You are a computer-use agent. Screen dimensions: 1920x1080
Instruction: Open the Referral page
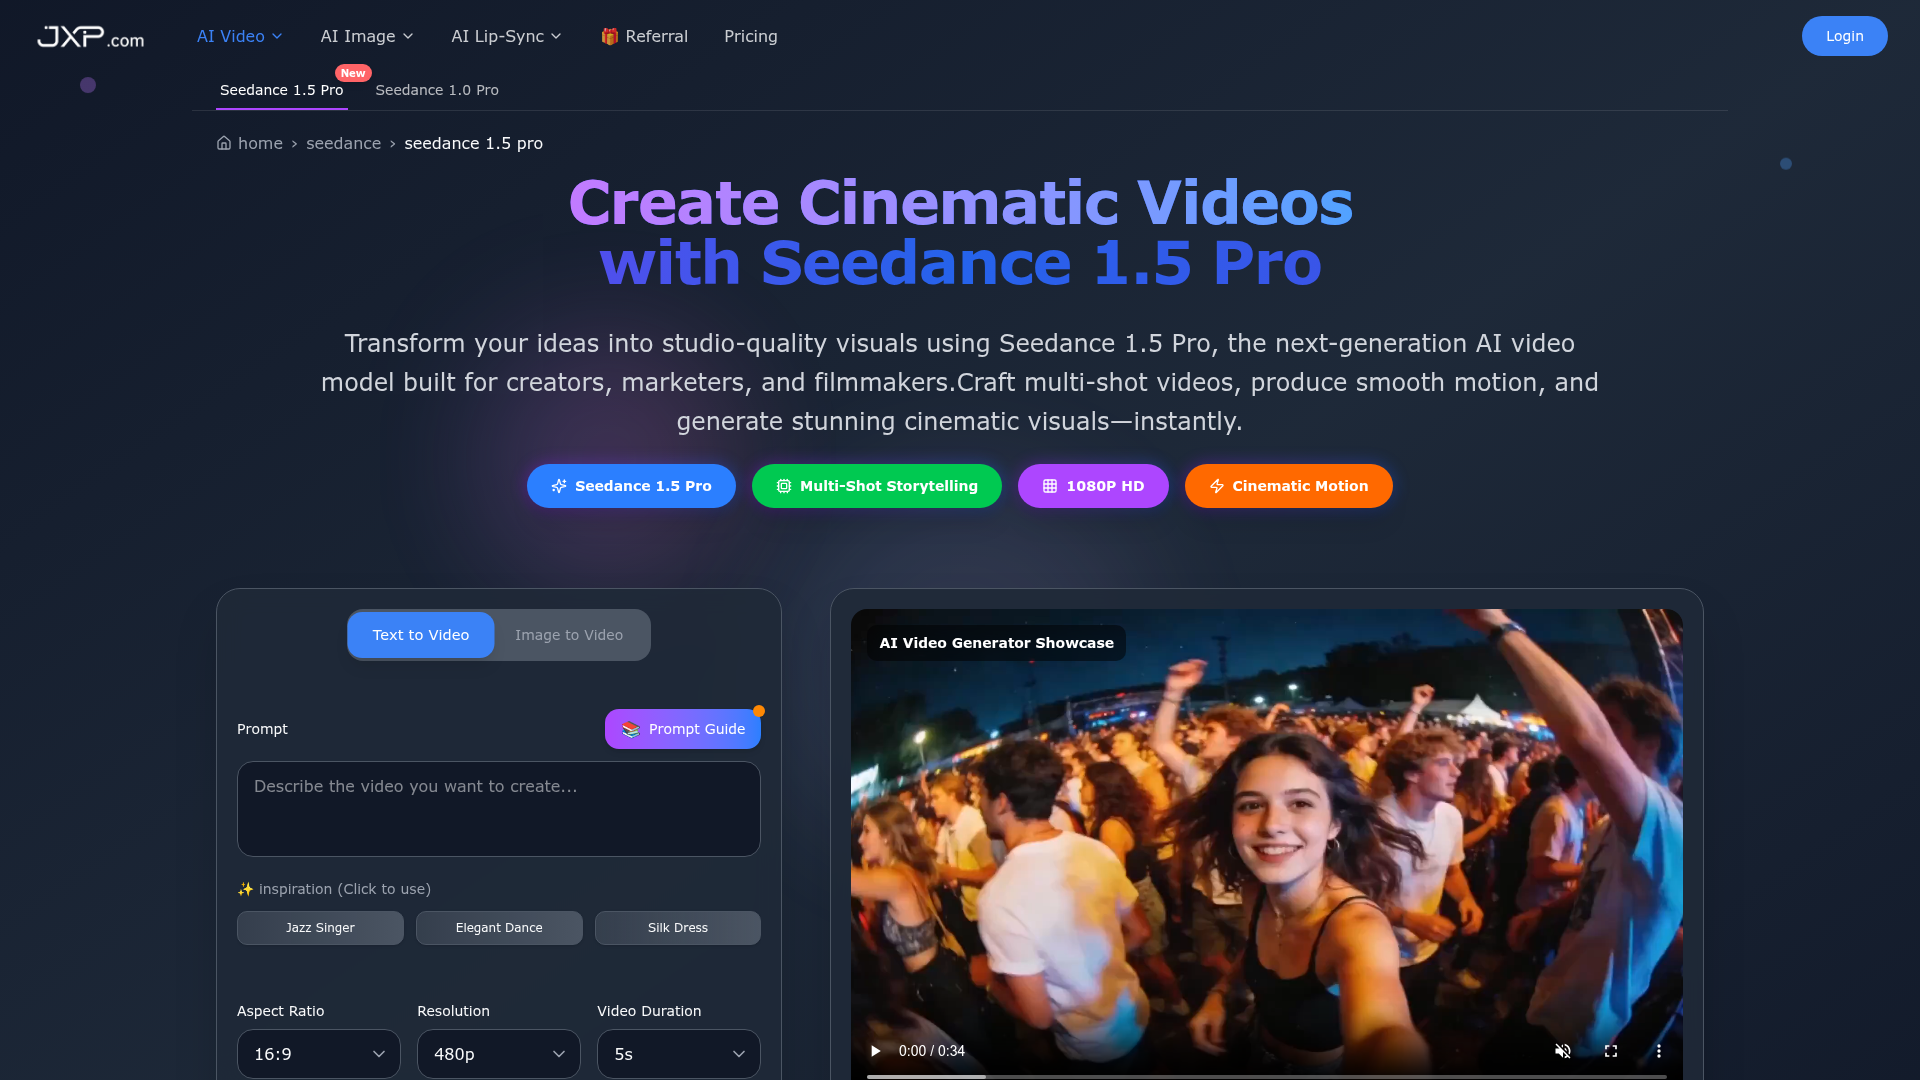(x=645, y=36)
